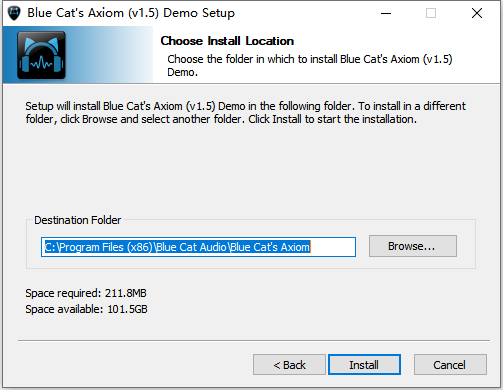Screen dimensions: 503x390
Task: Click the 'Setup will install' instruction text
Action: pyautogui.click(x=246, y=112)
